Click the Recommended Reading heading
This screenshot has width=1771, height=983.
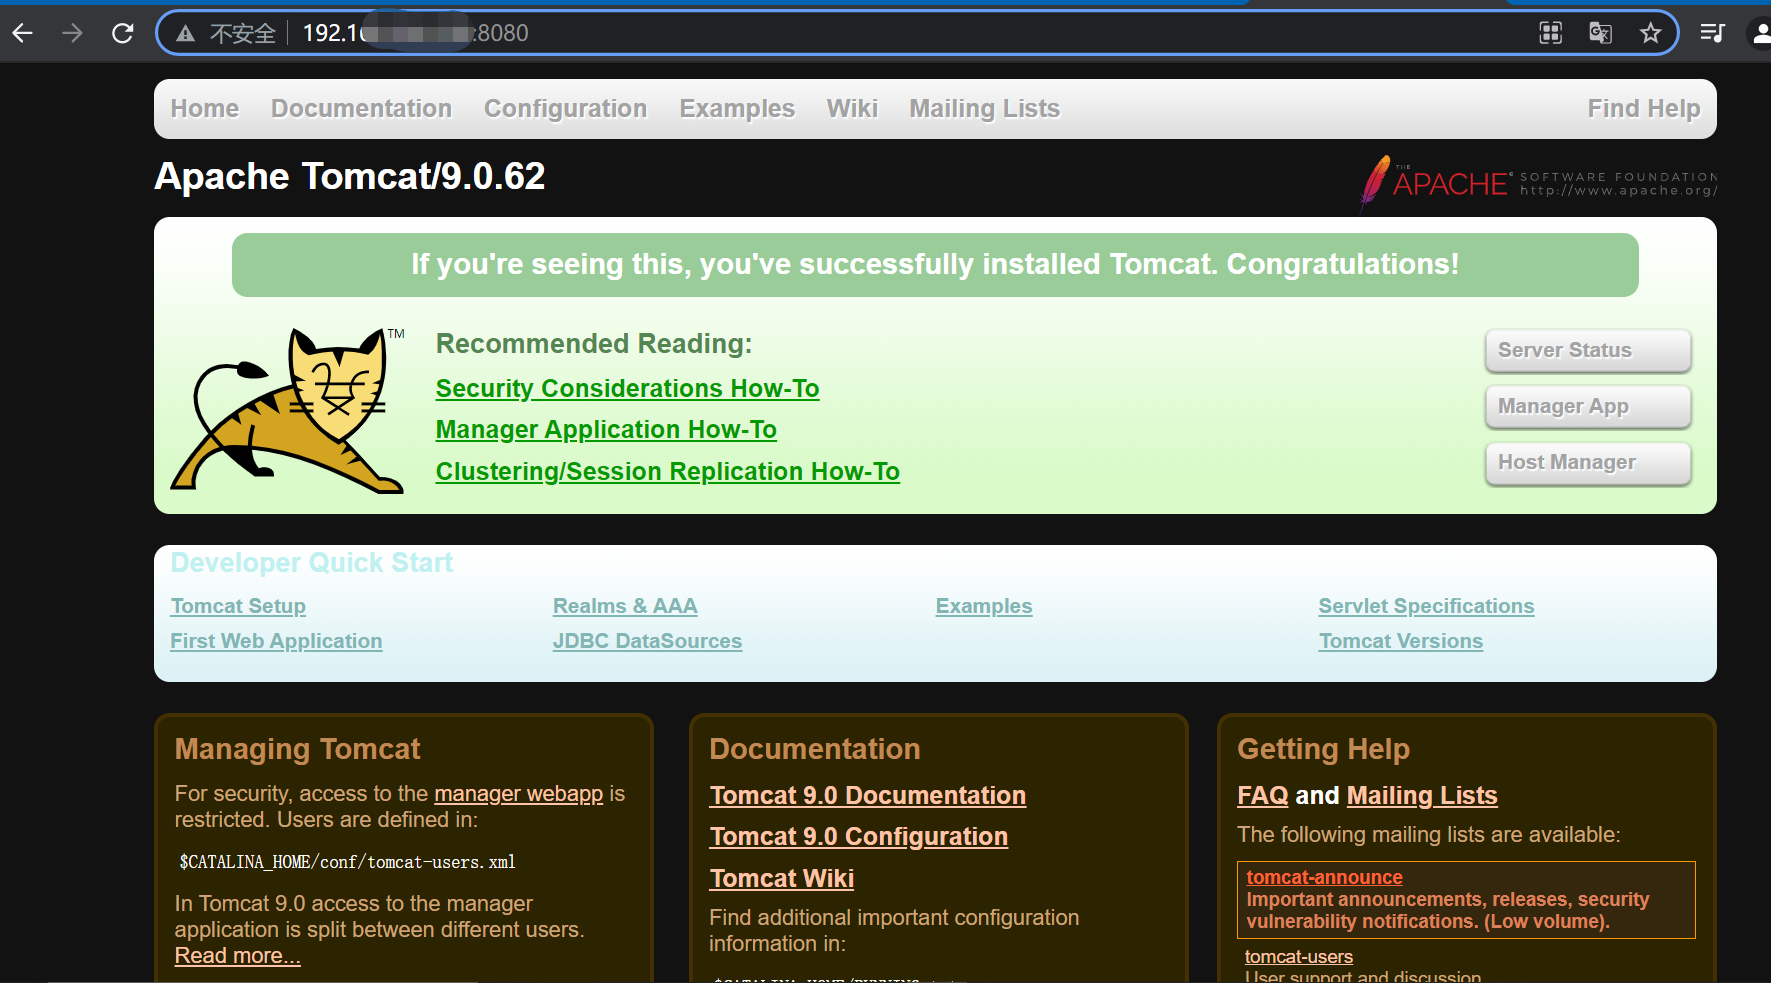594,343
